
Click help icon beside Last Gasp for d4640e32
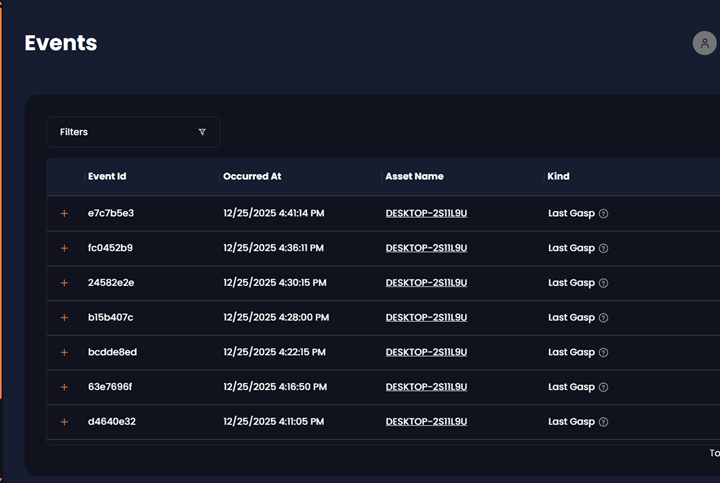click(603, 422)
